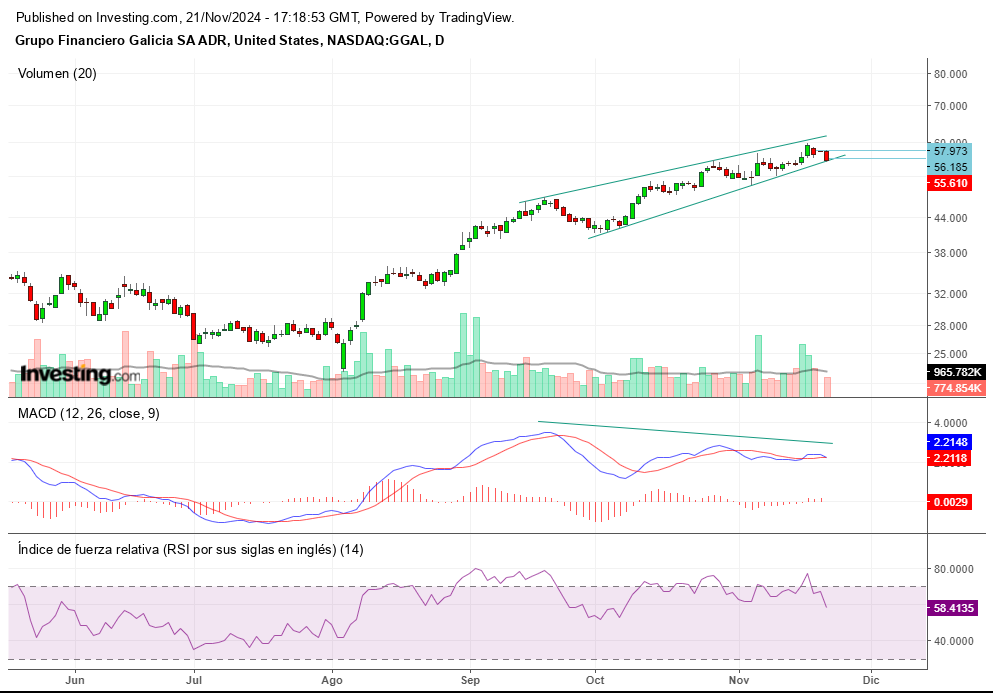Click the RSI 40.0000 axis label
993x693 pixels.
(953, 641)
